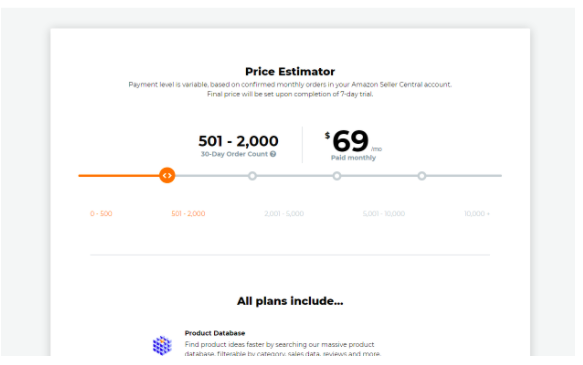Click the Price Estimator heading
Image resolution: width=583 pixels, height=365 pixels.
pyautogui.click(x=290, y=71)
